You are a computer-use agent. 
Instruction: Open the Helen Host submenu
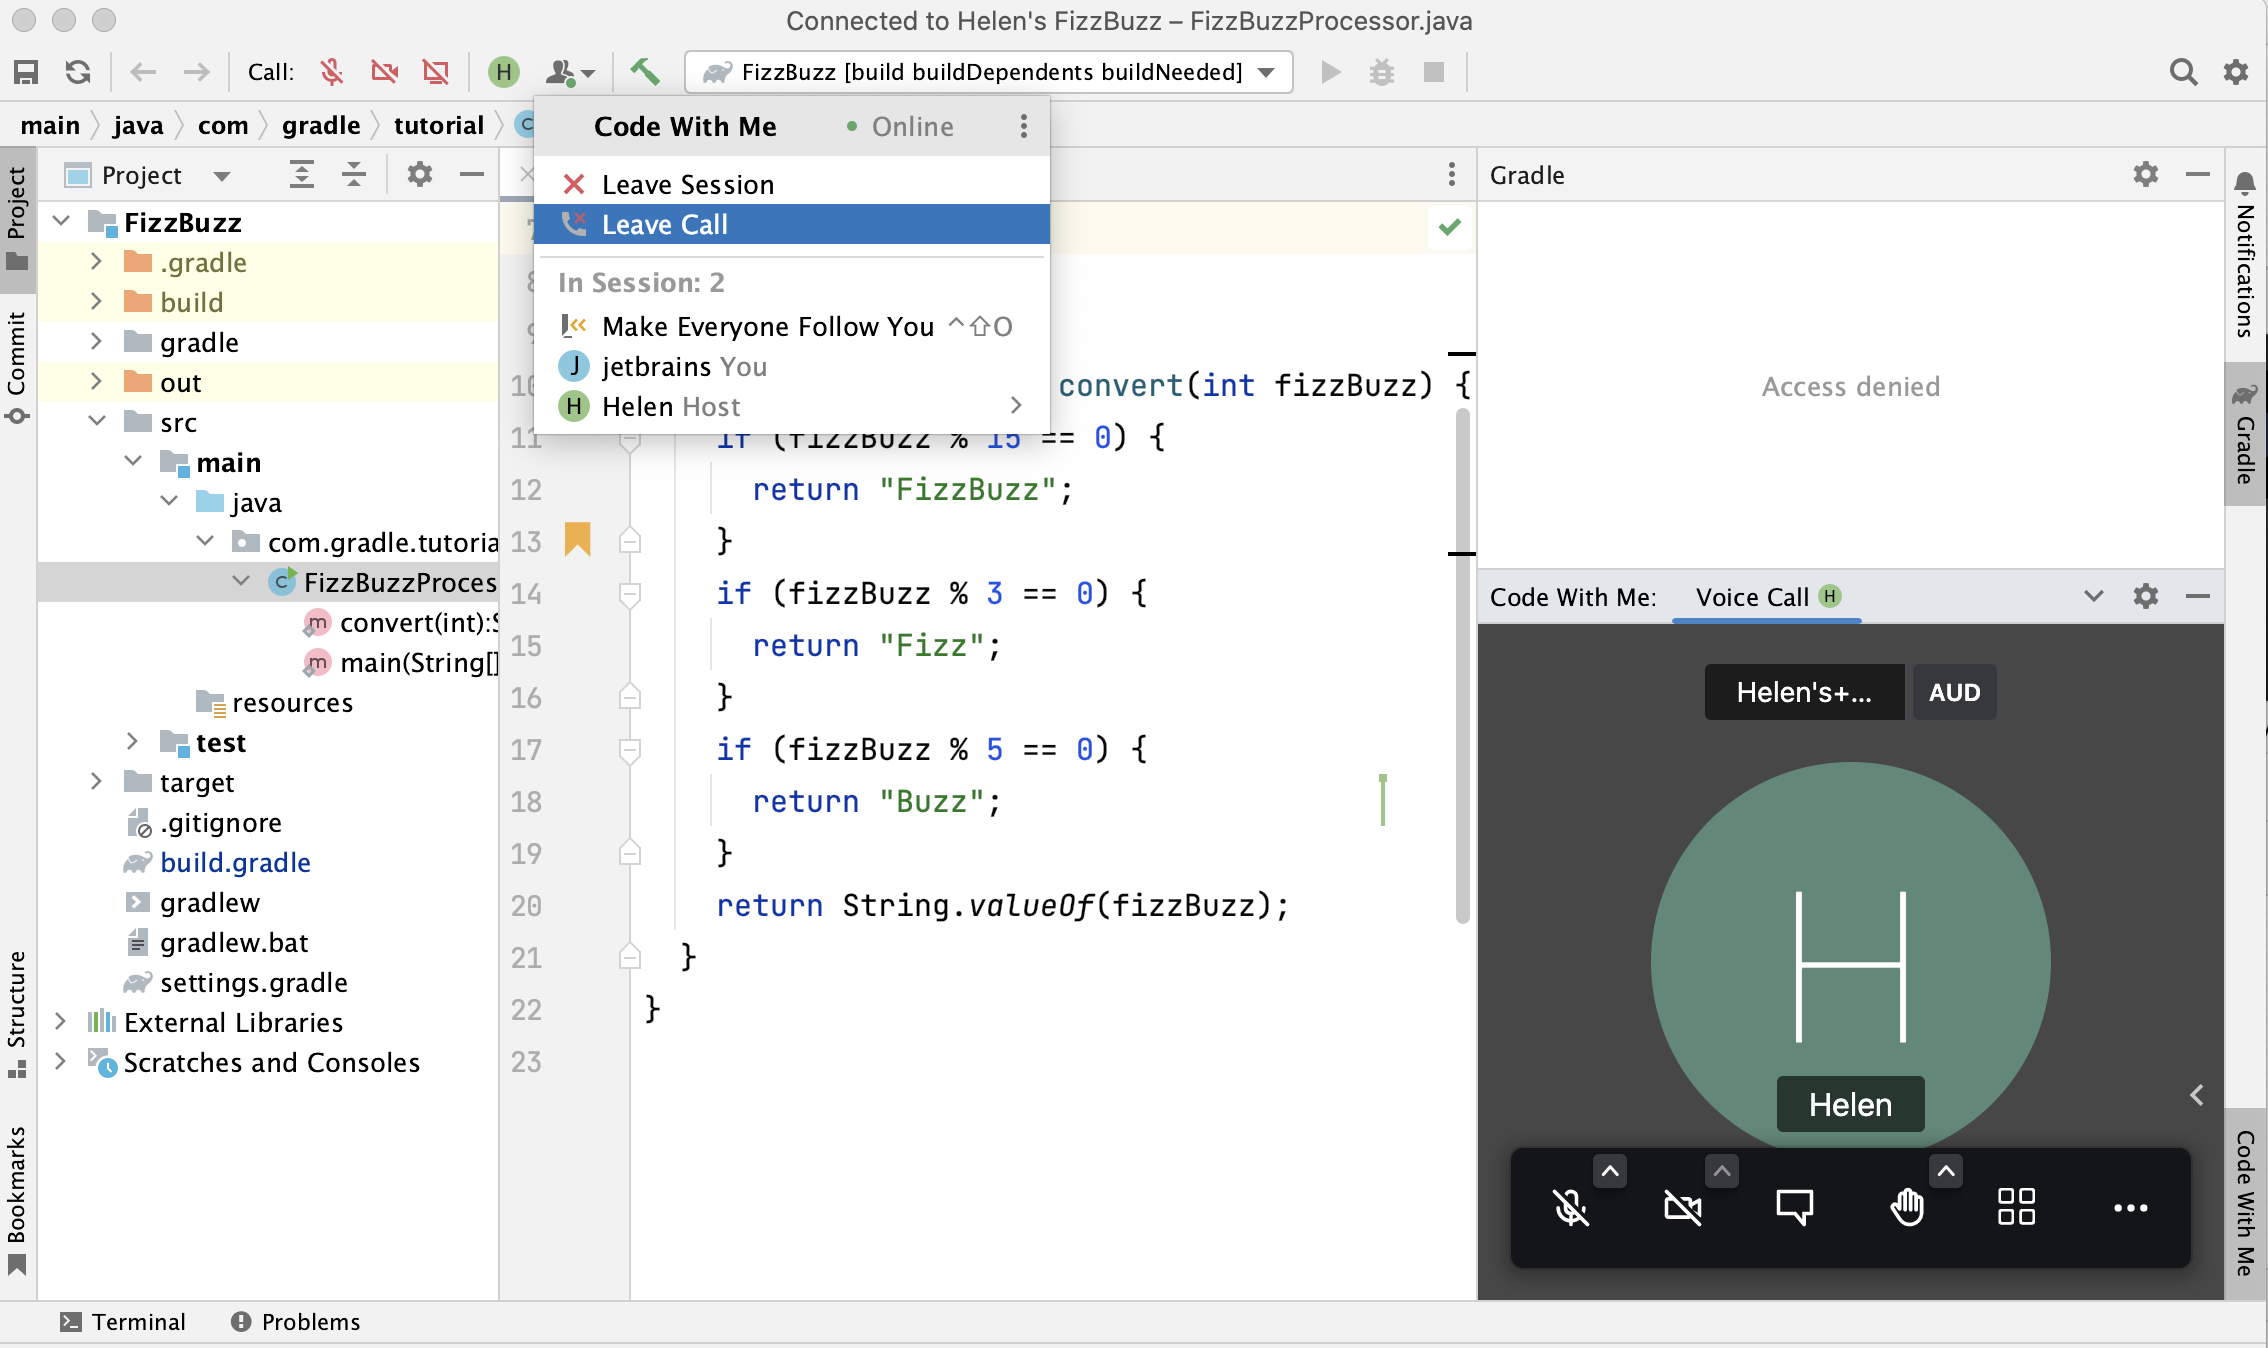coord(791,407)
